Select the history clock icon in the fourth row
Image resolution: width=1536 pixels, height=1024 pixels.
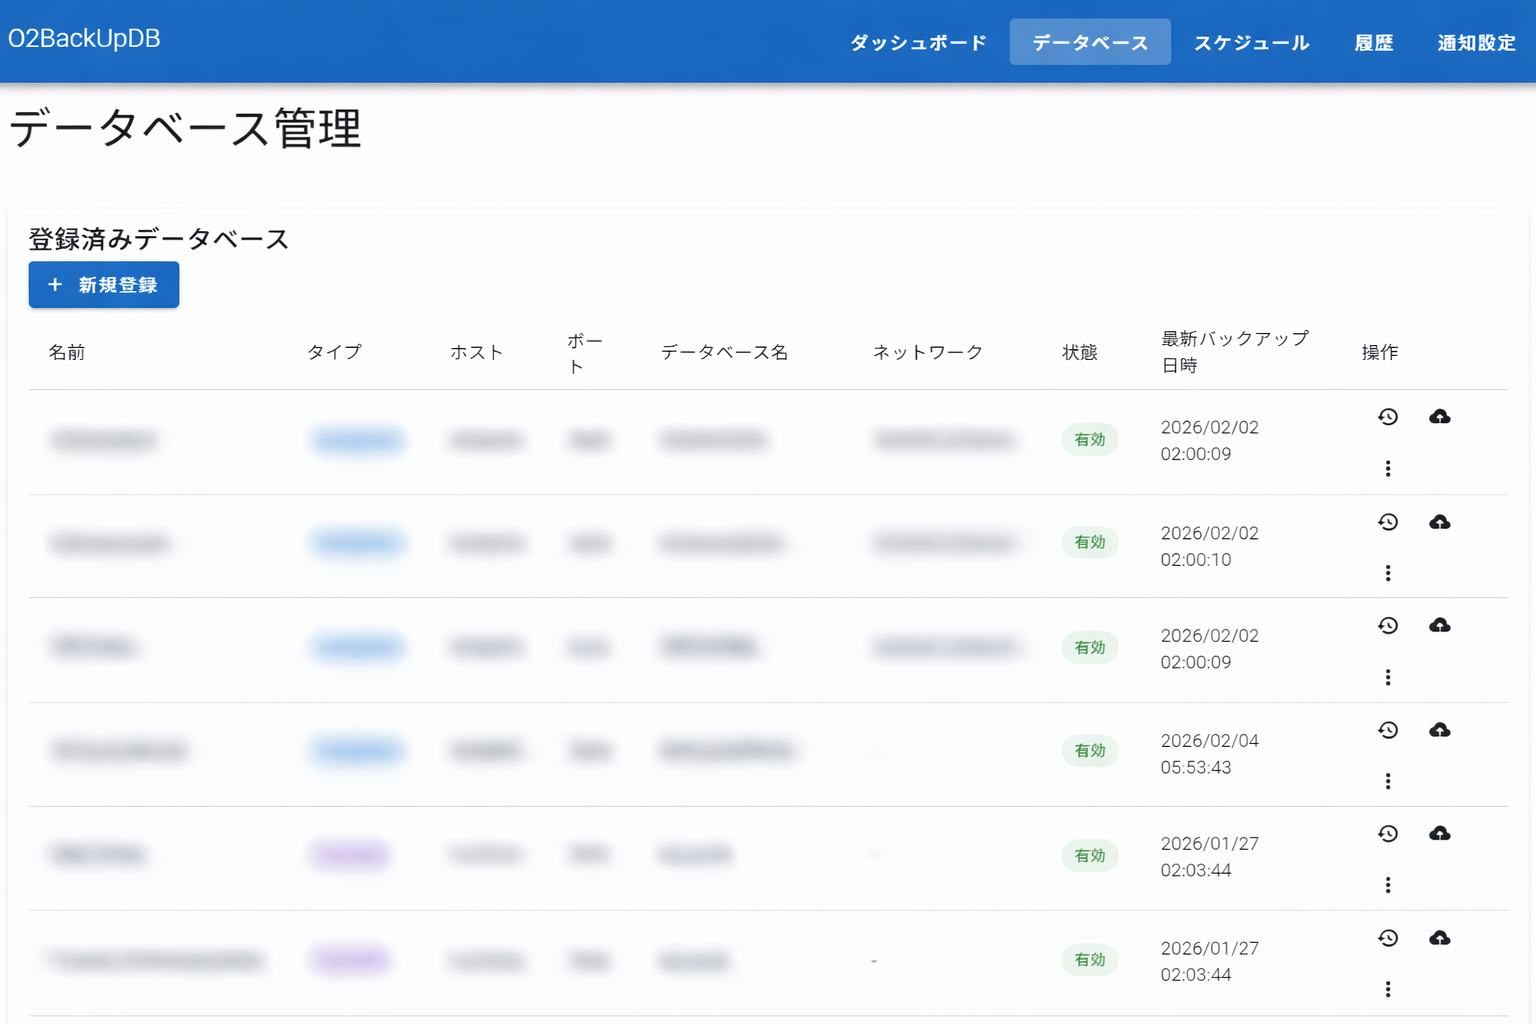(x=1388, y=730)
